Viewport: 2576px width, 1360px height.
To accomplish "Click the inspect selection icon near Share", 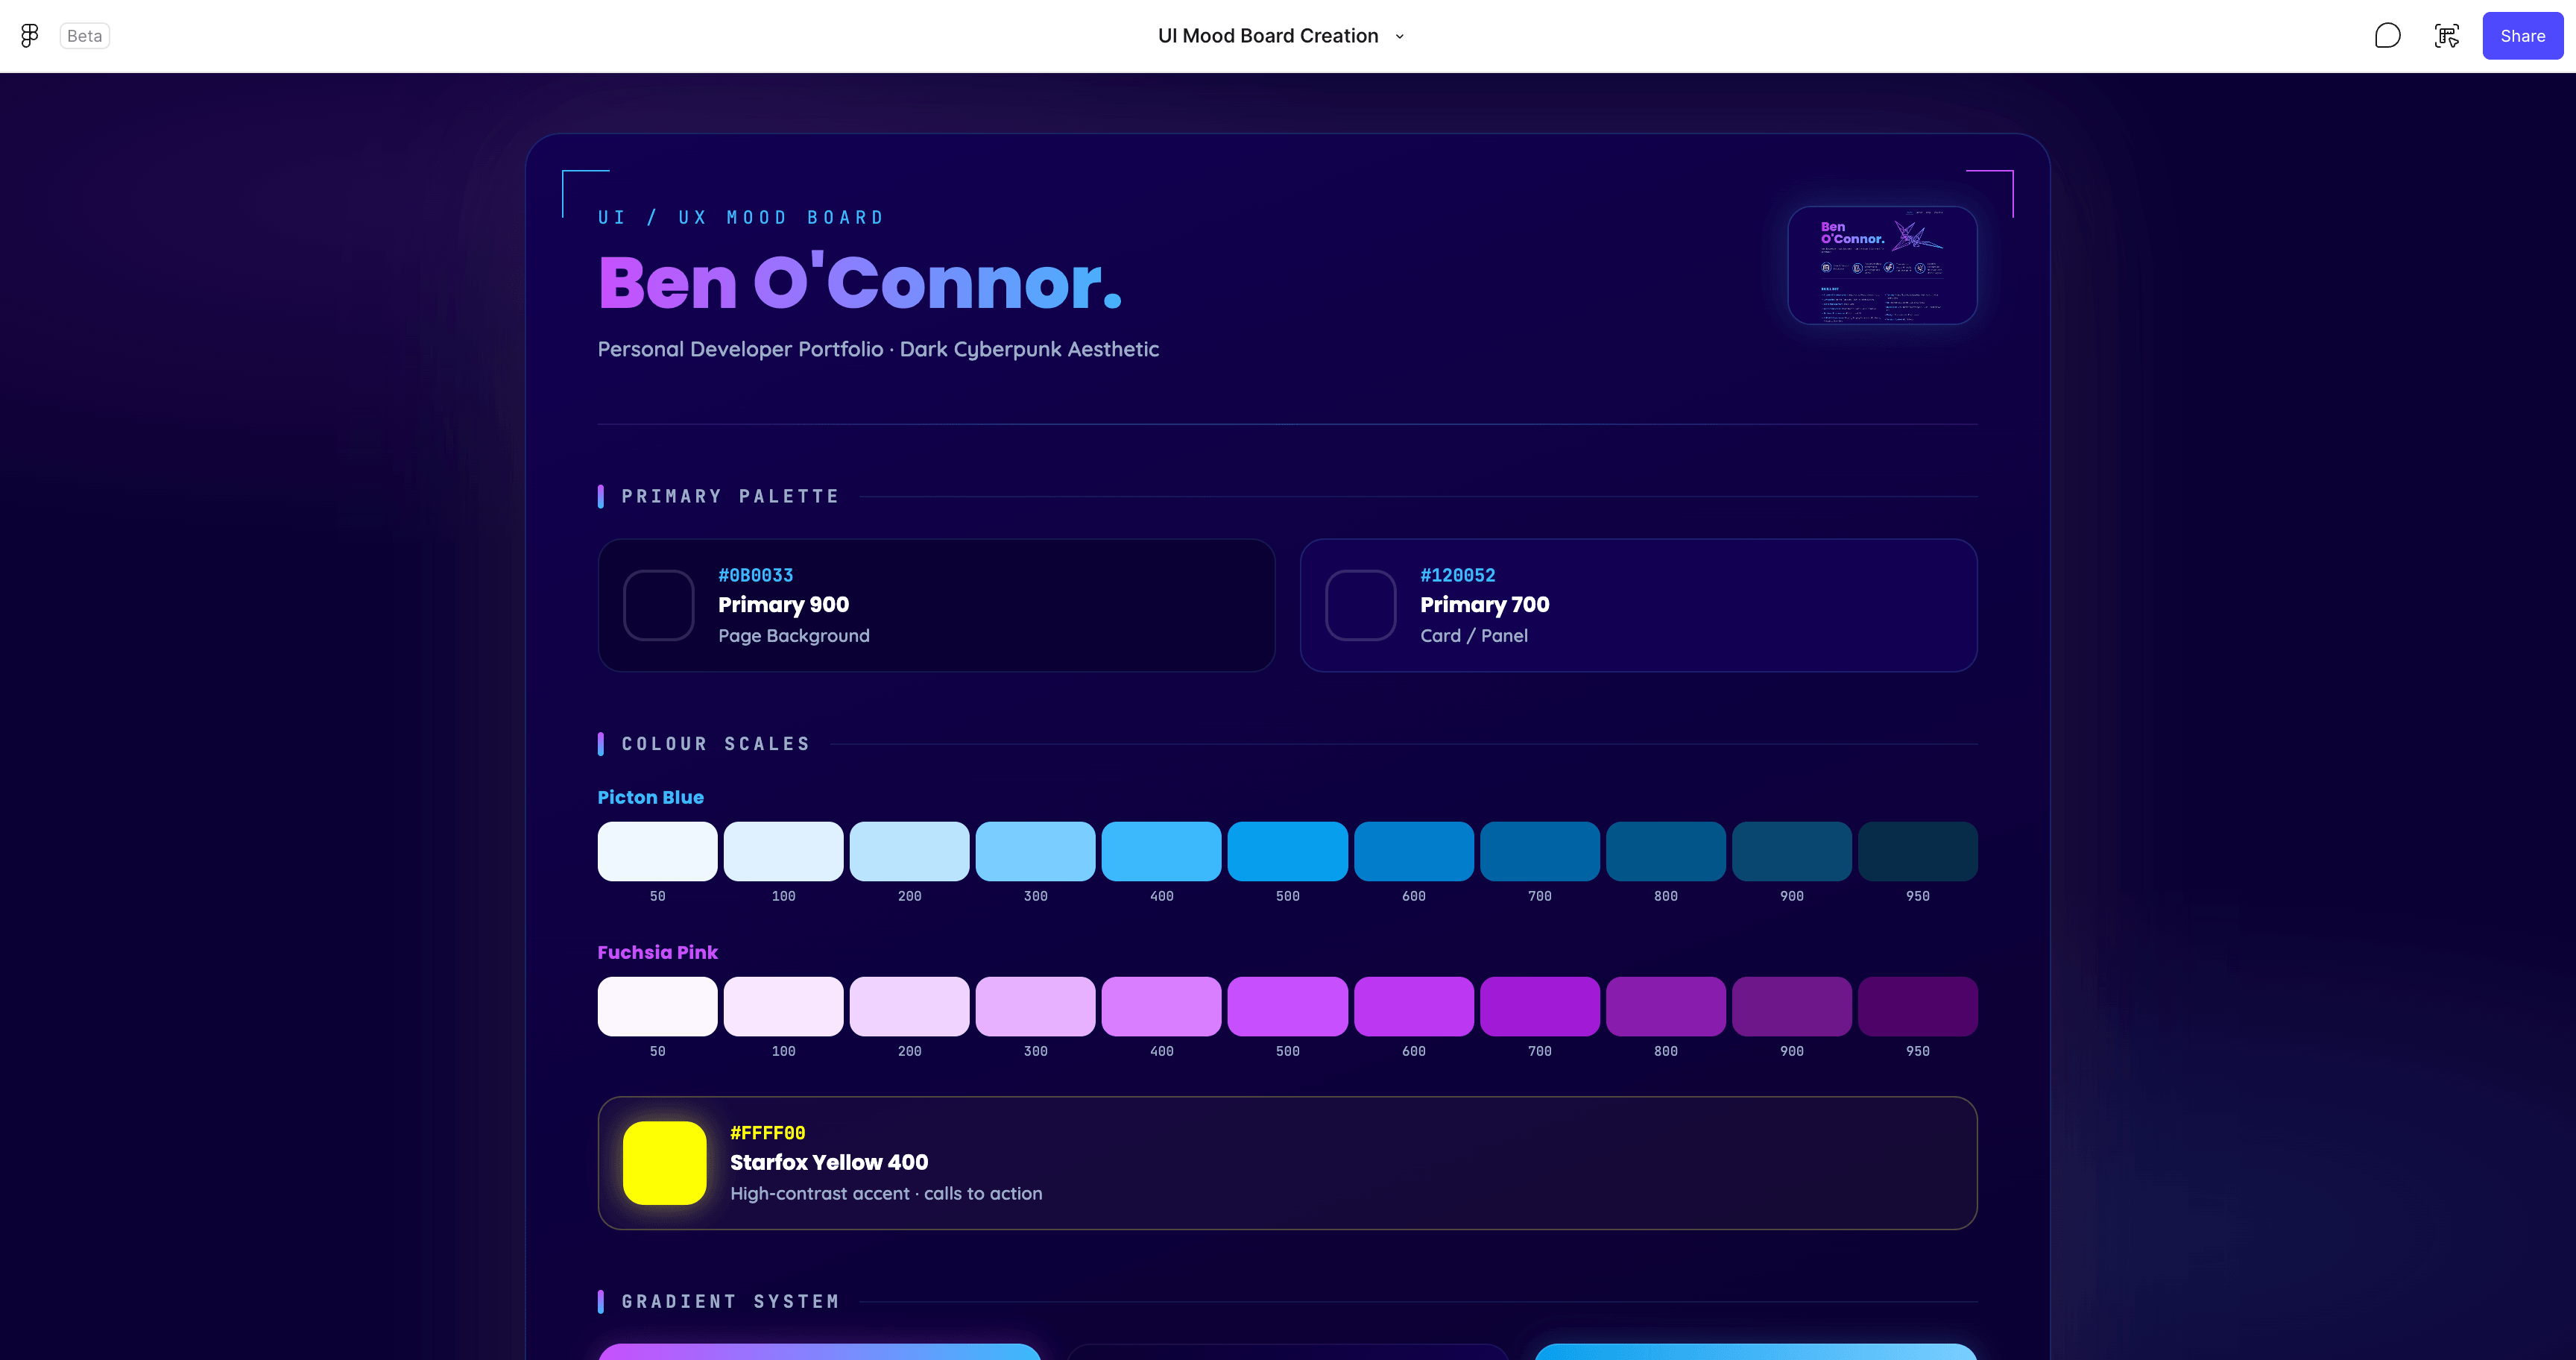I will pos(2447,36).
